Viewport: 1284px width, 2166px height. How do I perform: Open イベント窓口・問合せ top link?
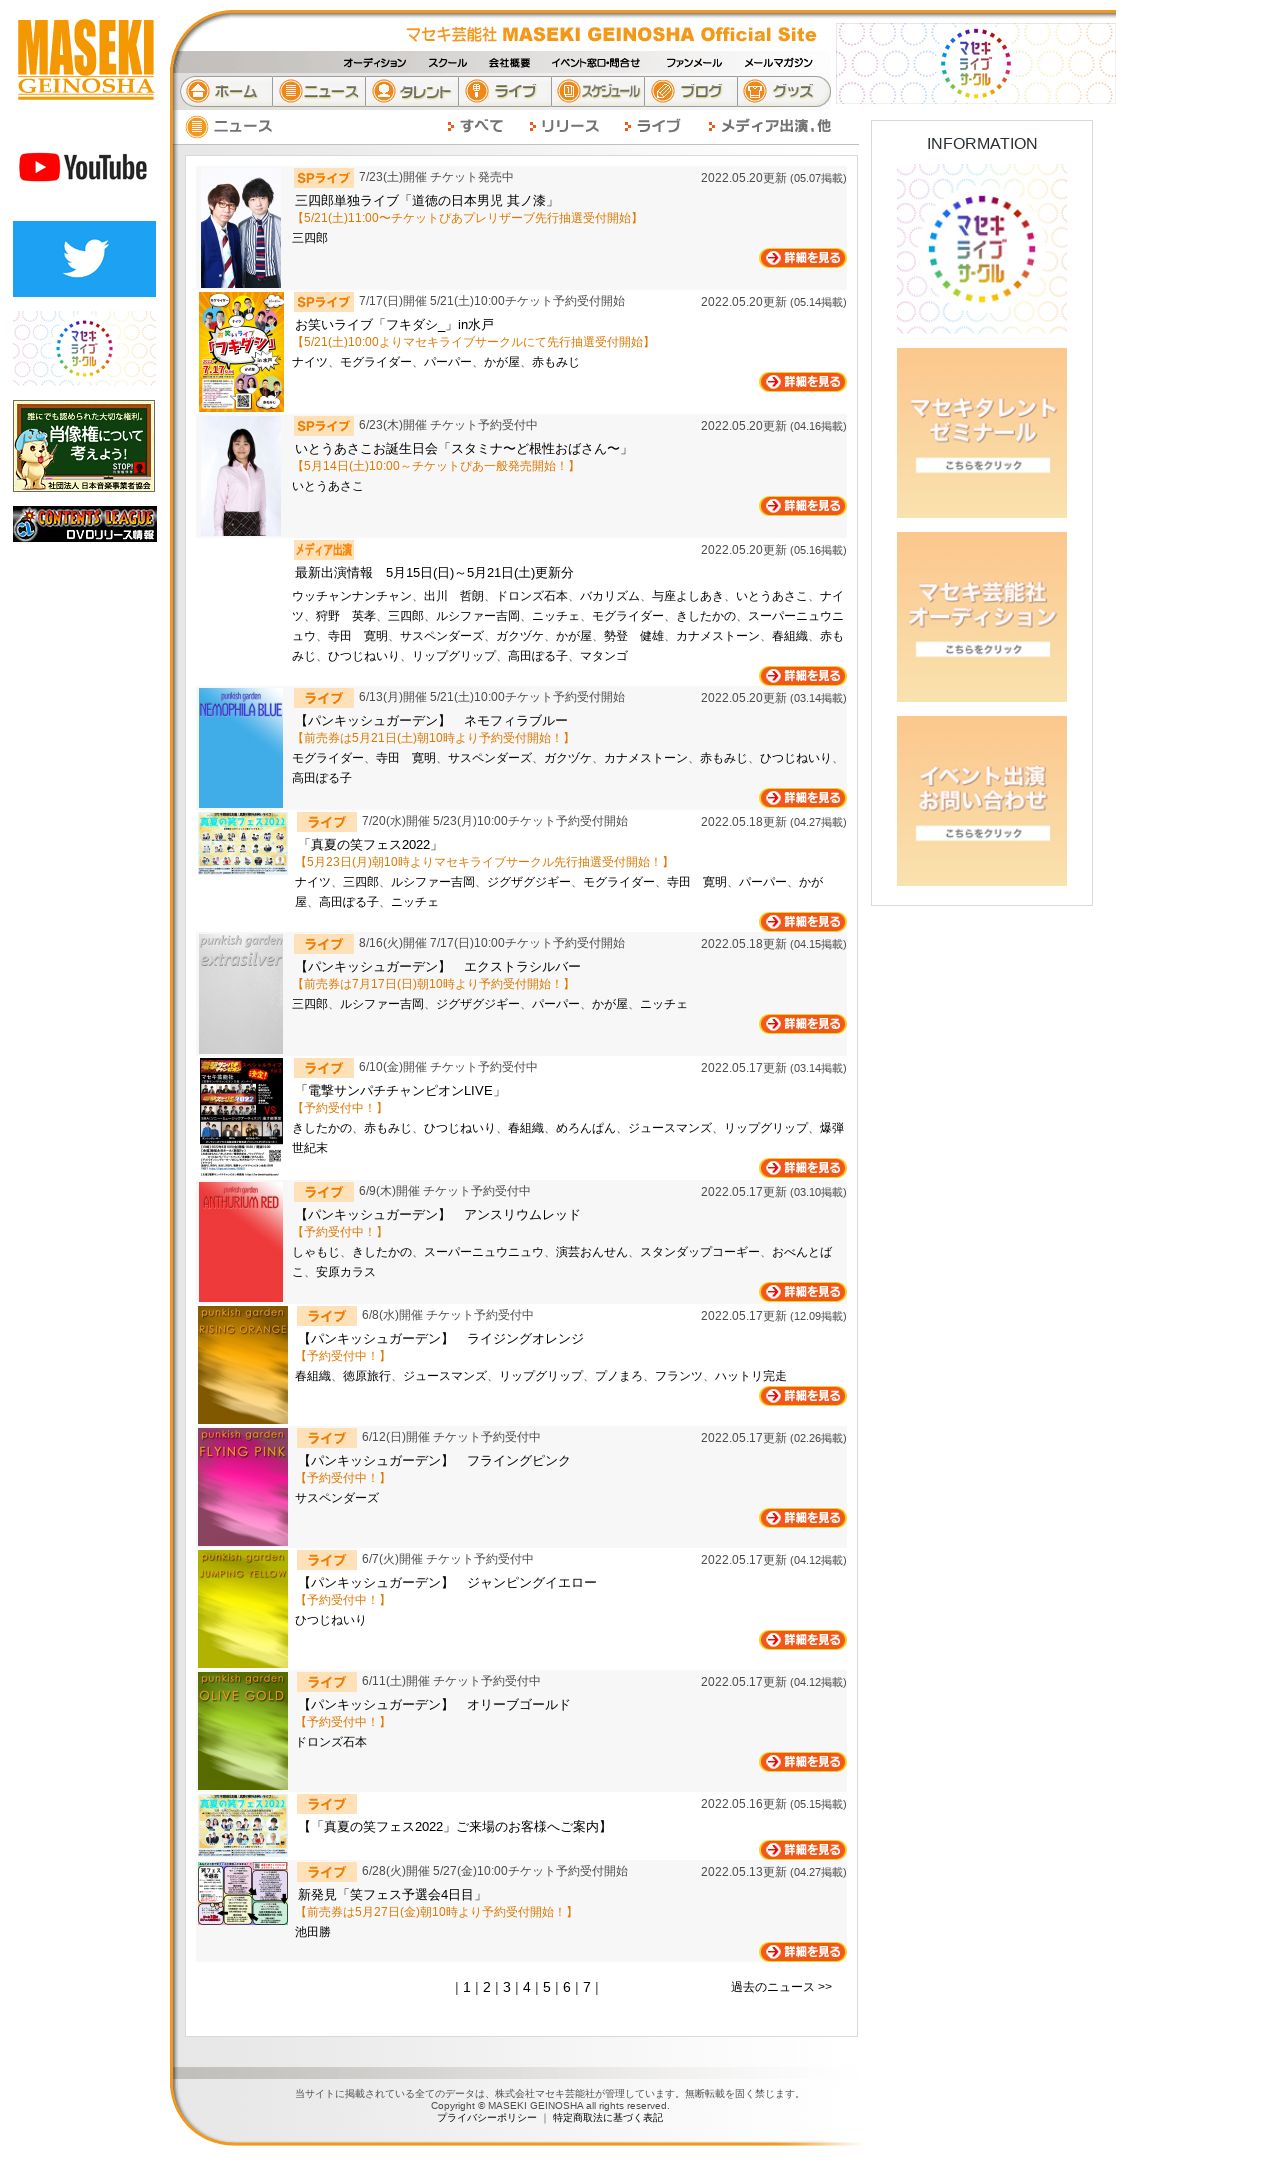pyautogui.click(x=595, y=63)
